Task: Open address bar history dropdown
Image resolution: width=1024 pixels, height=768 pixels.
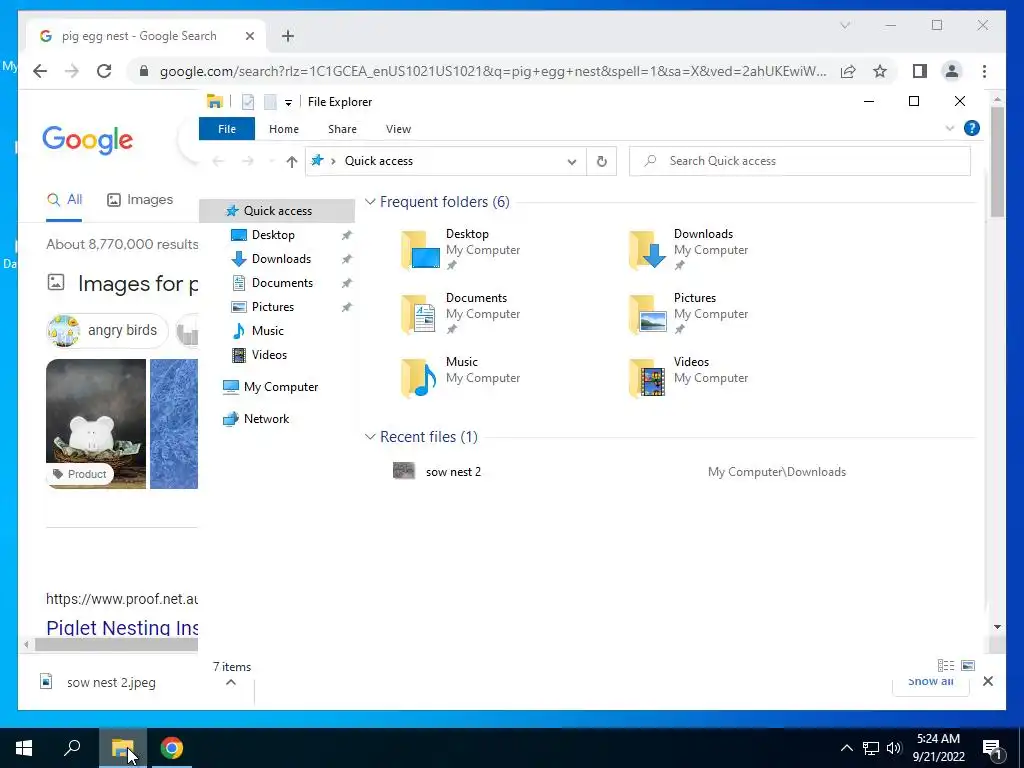Action: [571, 161]
